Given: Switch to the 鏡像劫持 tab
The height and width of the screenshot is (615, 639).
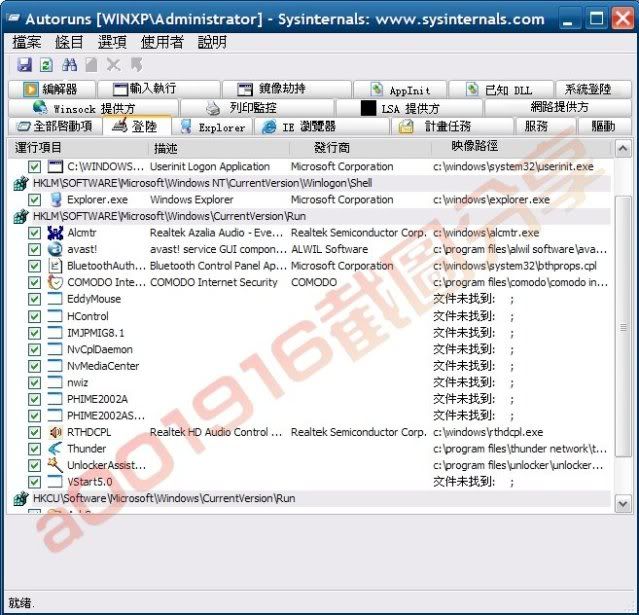Looking at the screenshot, I should pos(286,89).
